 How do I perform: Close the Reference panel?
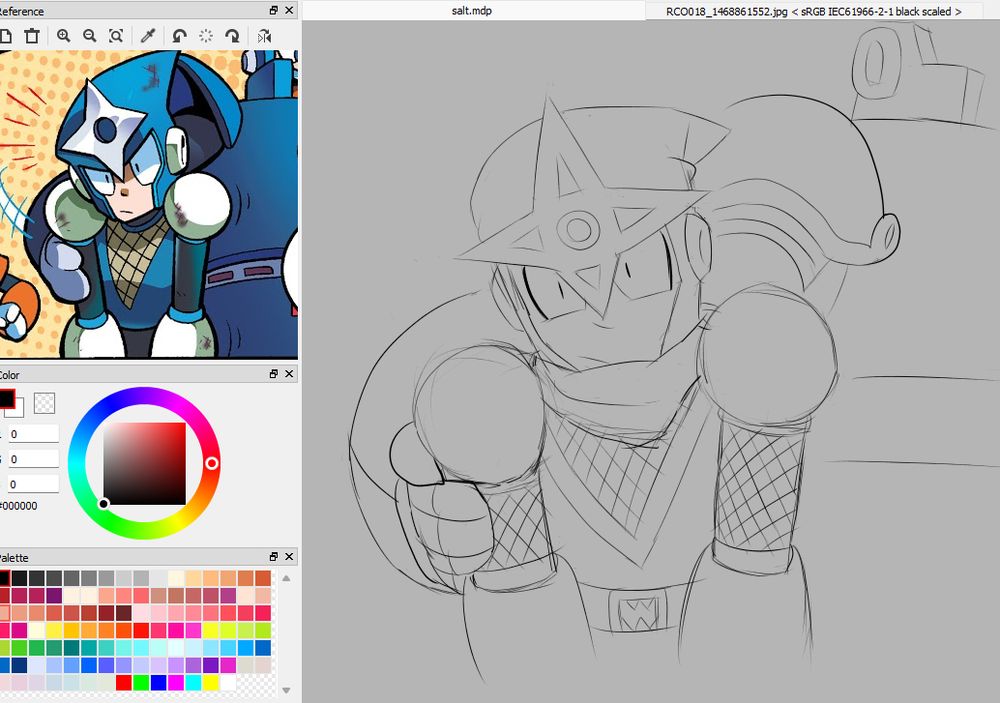tap(289, 10)
